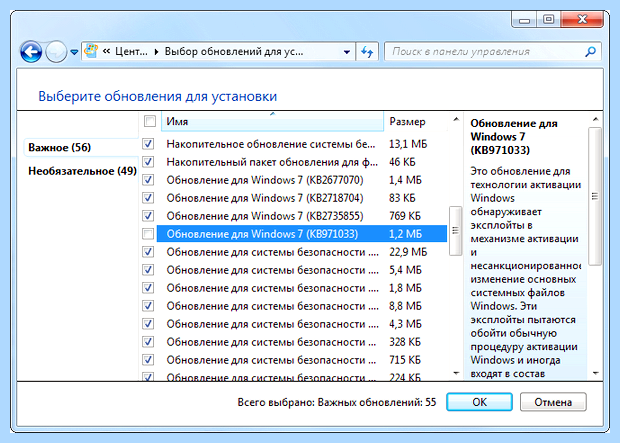The image size is (620, 443).
Task: Click the Windows Update icon in address bar
Action: coord(91,51)
